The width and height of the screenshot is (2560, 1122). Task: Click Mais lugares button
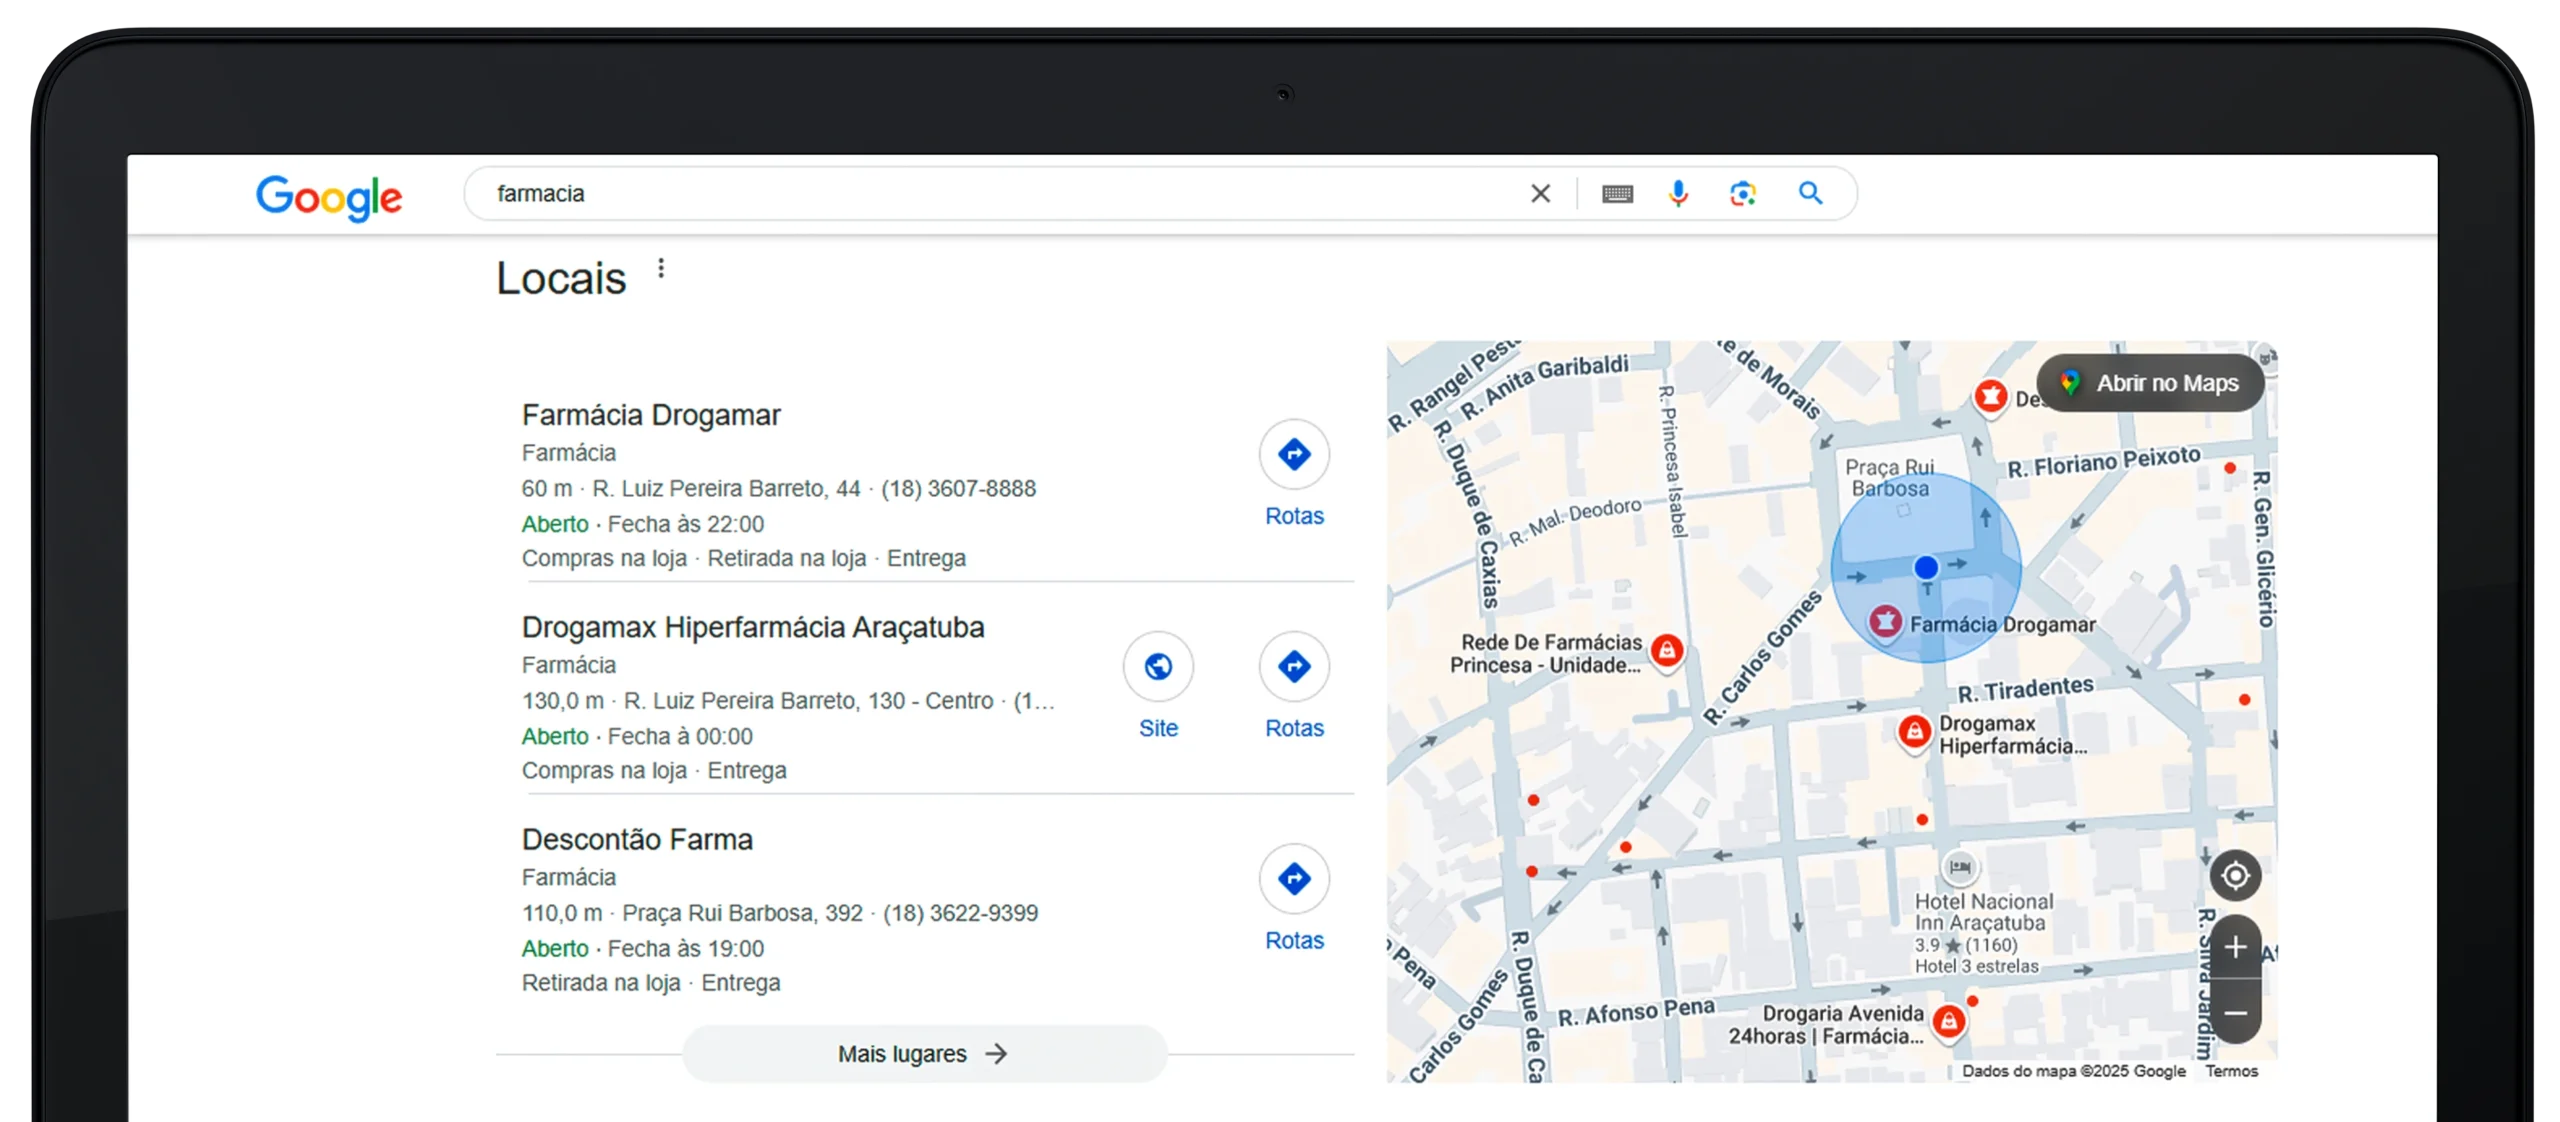click(924, 1053)
